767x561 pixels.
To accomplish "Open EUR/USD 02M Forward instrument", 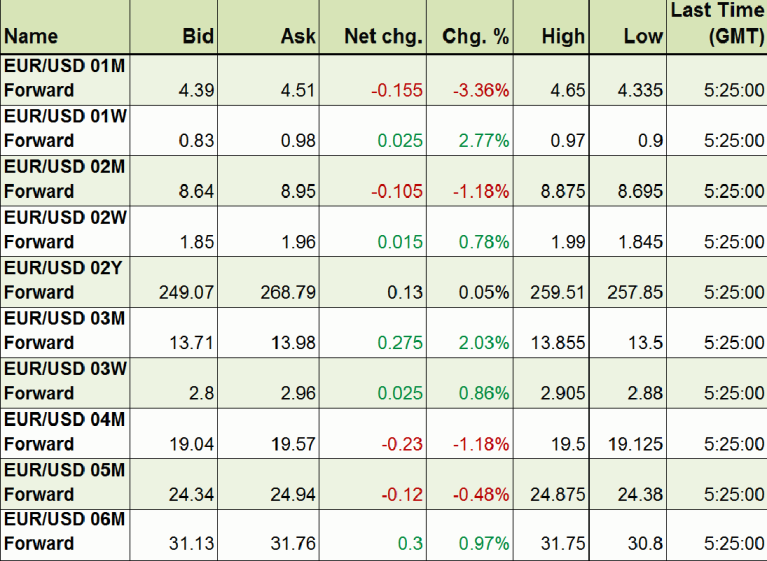I will point(65,180).
